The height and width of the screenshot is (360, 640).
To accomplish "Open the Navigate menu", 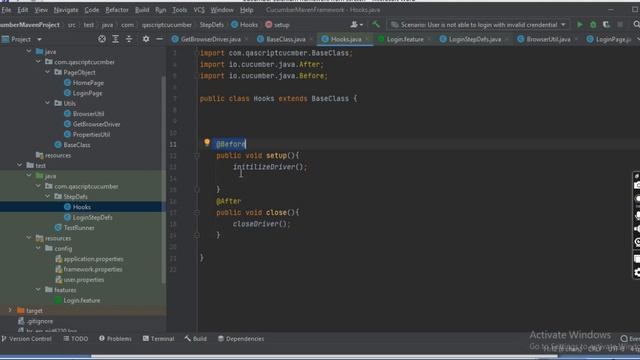I will [66, 10].
